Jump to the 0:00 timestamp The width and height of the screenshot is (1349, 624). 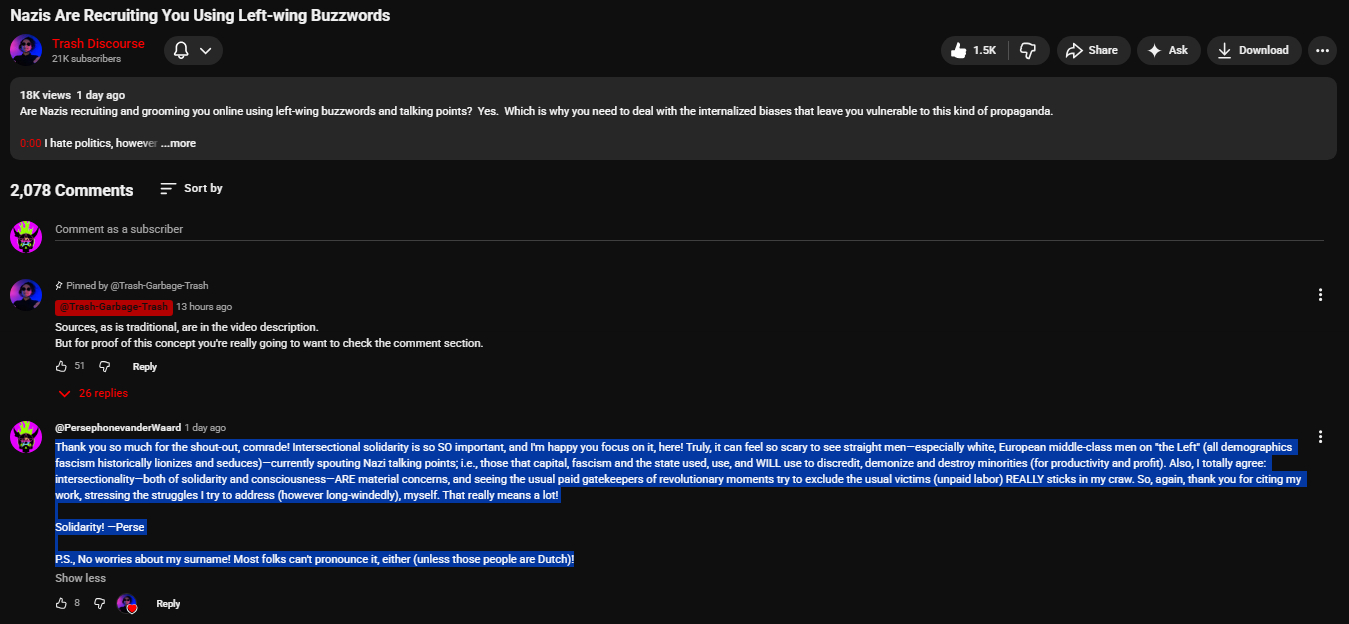coord(30,143)
